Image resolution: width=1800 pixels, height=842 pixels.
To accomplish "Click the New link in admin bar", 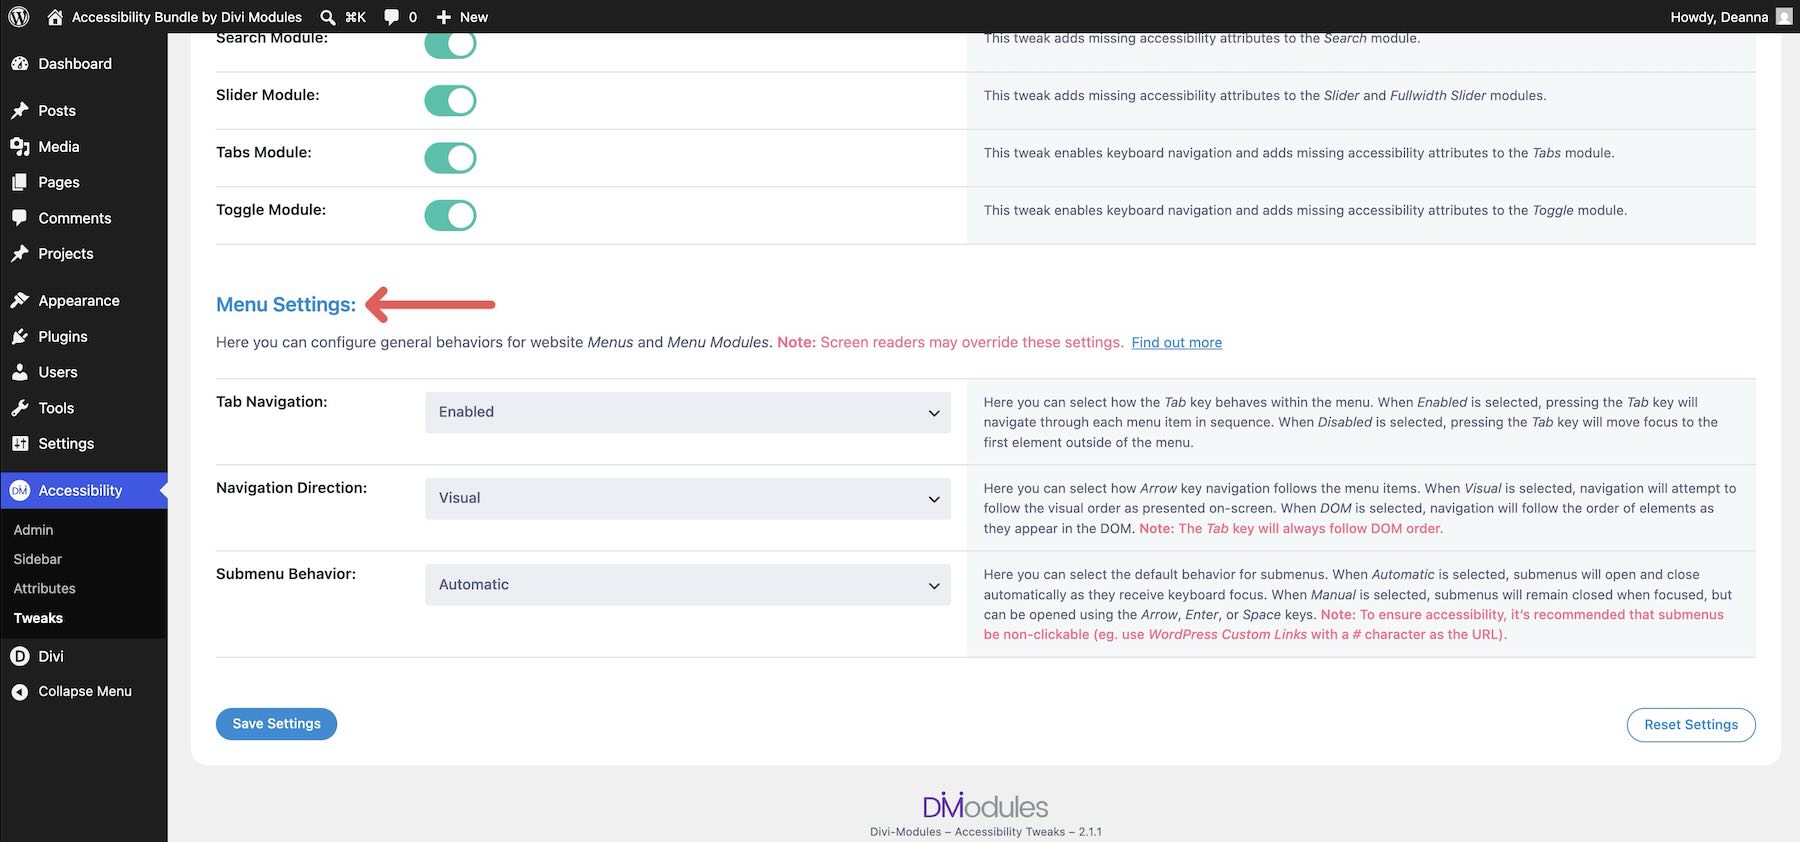I will click(474, 17).
